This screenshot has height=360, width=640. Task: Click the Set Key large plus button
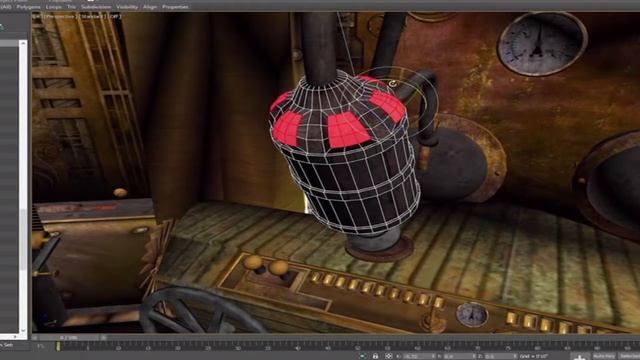tap(580, 357)
